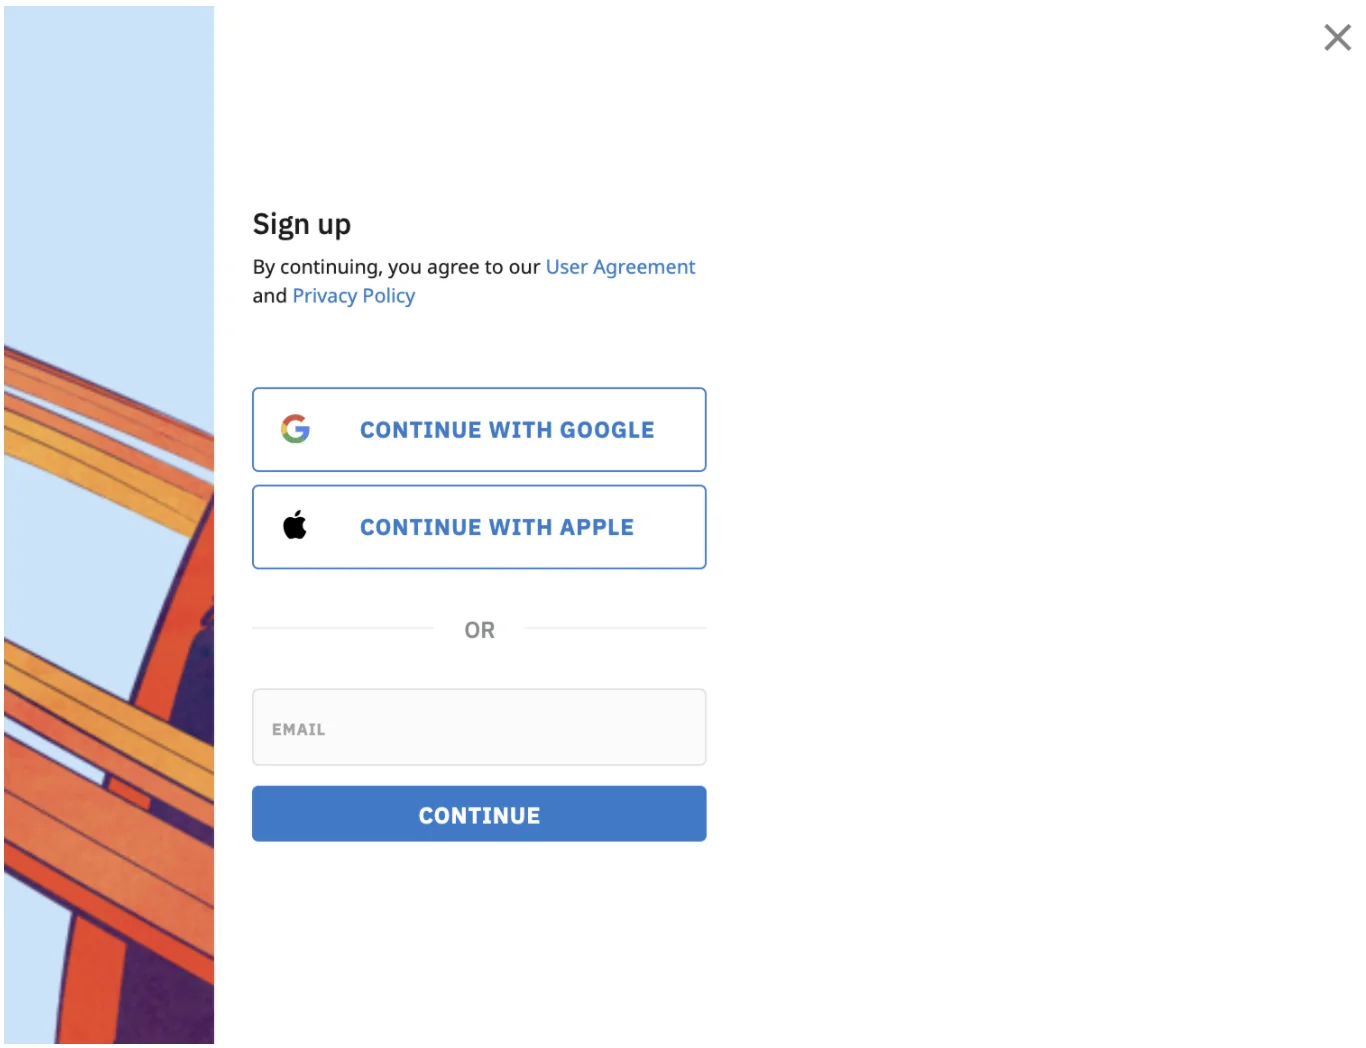Select the Continue with Google sign-in option
Viewport: 1366px width, 1048px height.
[x=479, y=429]
